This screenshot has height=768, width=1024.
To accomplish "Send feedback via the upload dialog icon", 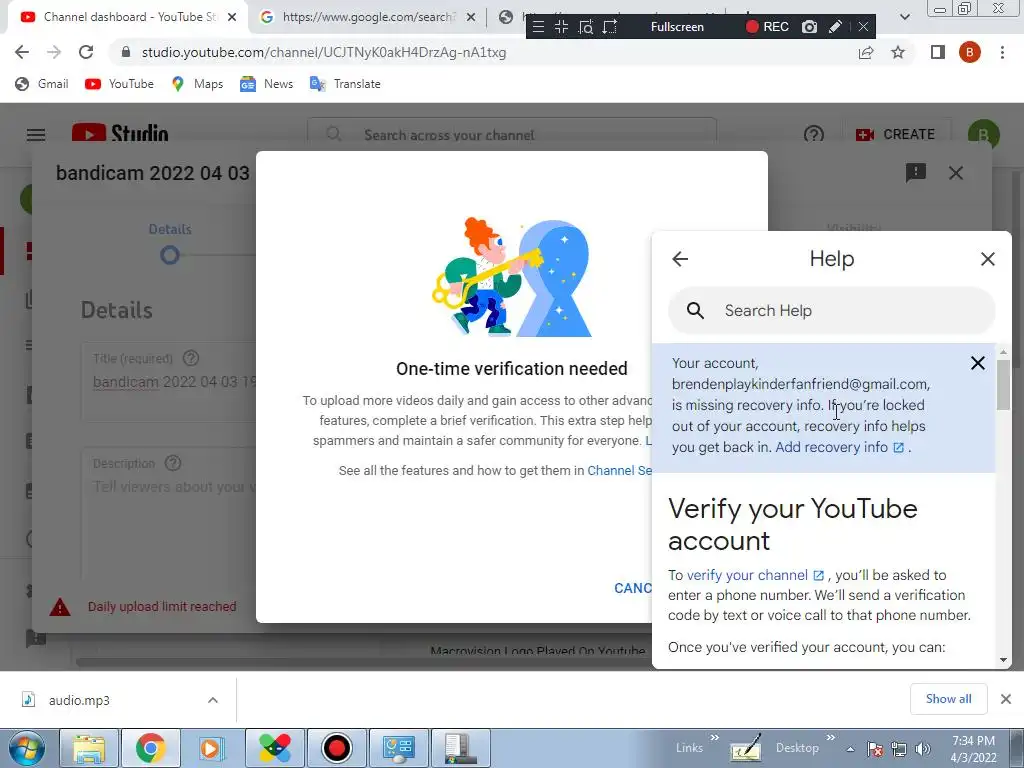I will (x=916, y=172).
